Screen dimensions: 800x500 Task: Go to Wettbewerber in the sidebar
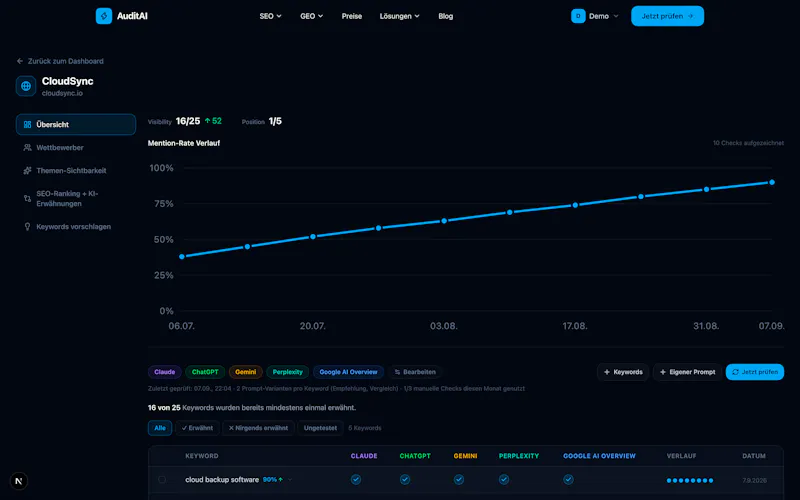pyautogui.click(x=76, y=147)
